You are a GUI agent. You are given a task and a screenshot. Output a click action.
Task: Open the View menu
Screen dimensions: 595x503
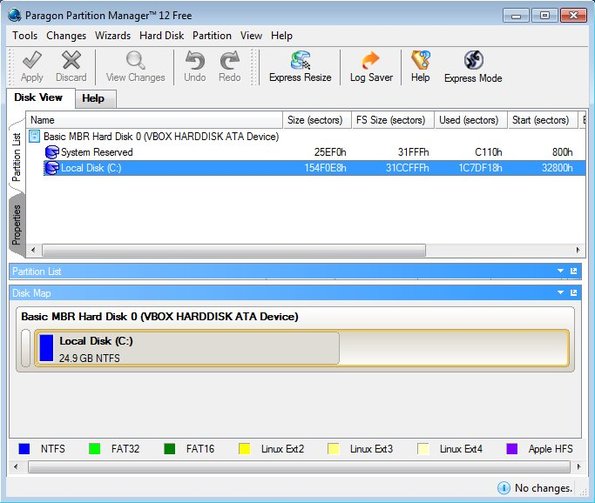click(x=251, y=35)
